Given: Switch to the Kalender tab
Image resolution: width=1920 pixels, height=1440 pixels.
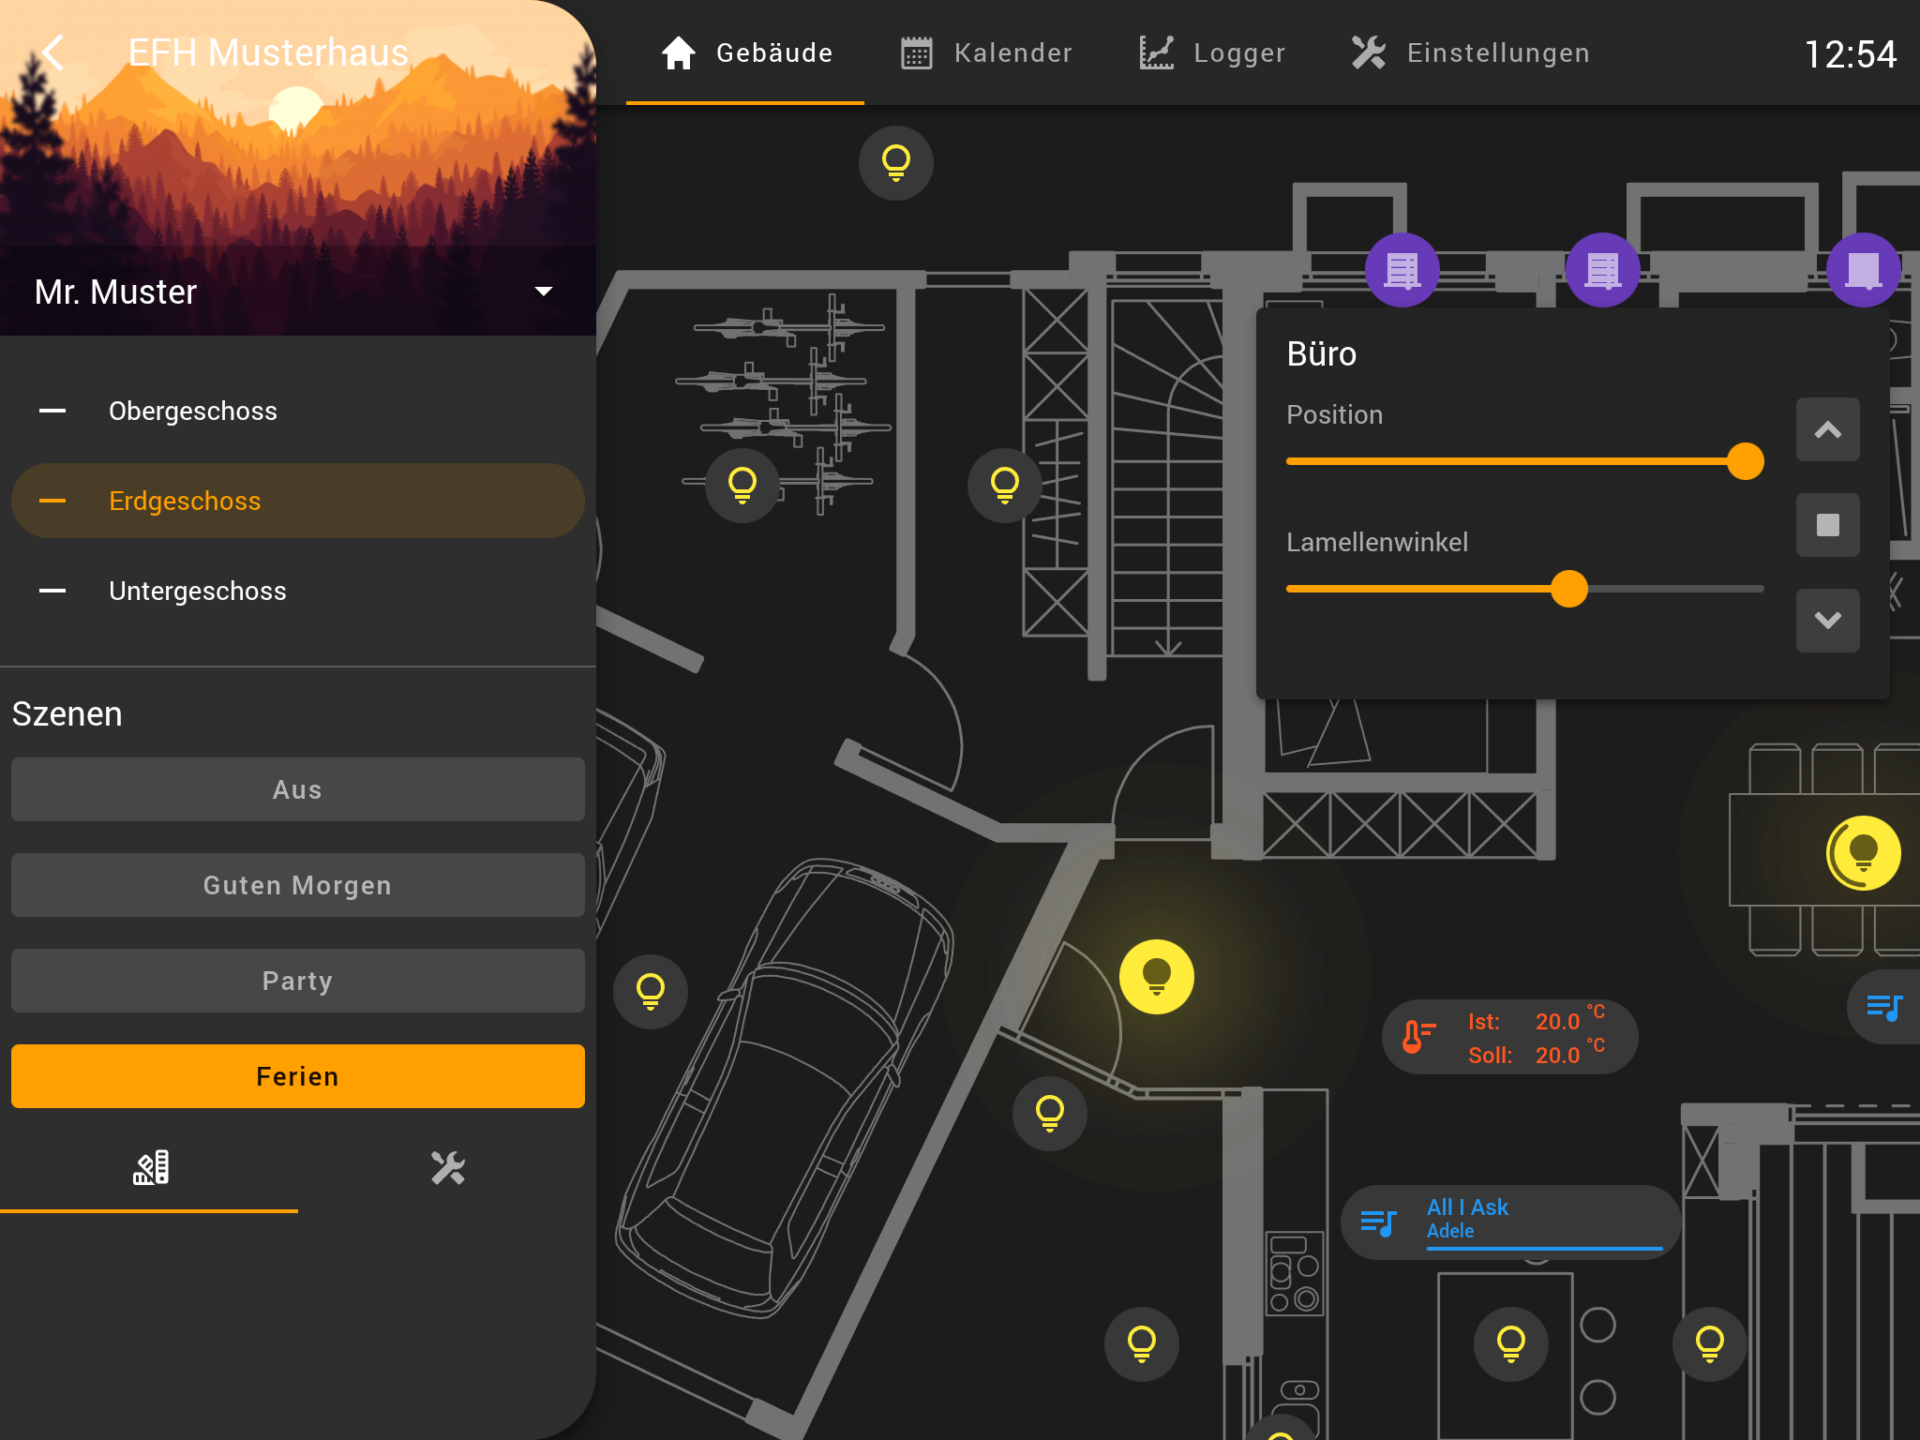Looking at the screenshot, I should pos(986,53).
